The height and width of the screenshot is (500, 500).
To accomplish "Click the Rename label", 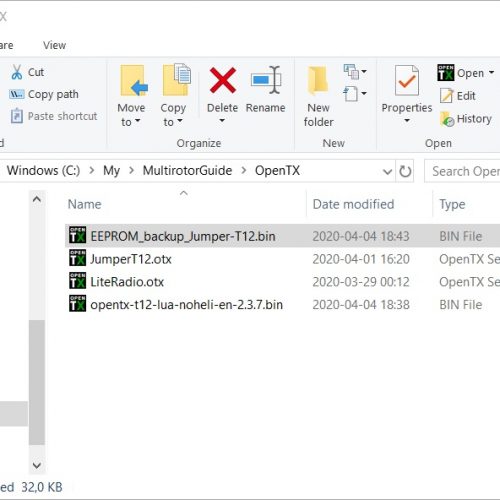I will tap(266, 108).
